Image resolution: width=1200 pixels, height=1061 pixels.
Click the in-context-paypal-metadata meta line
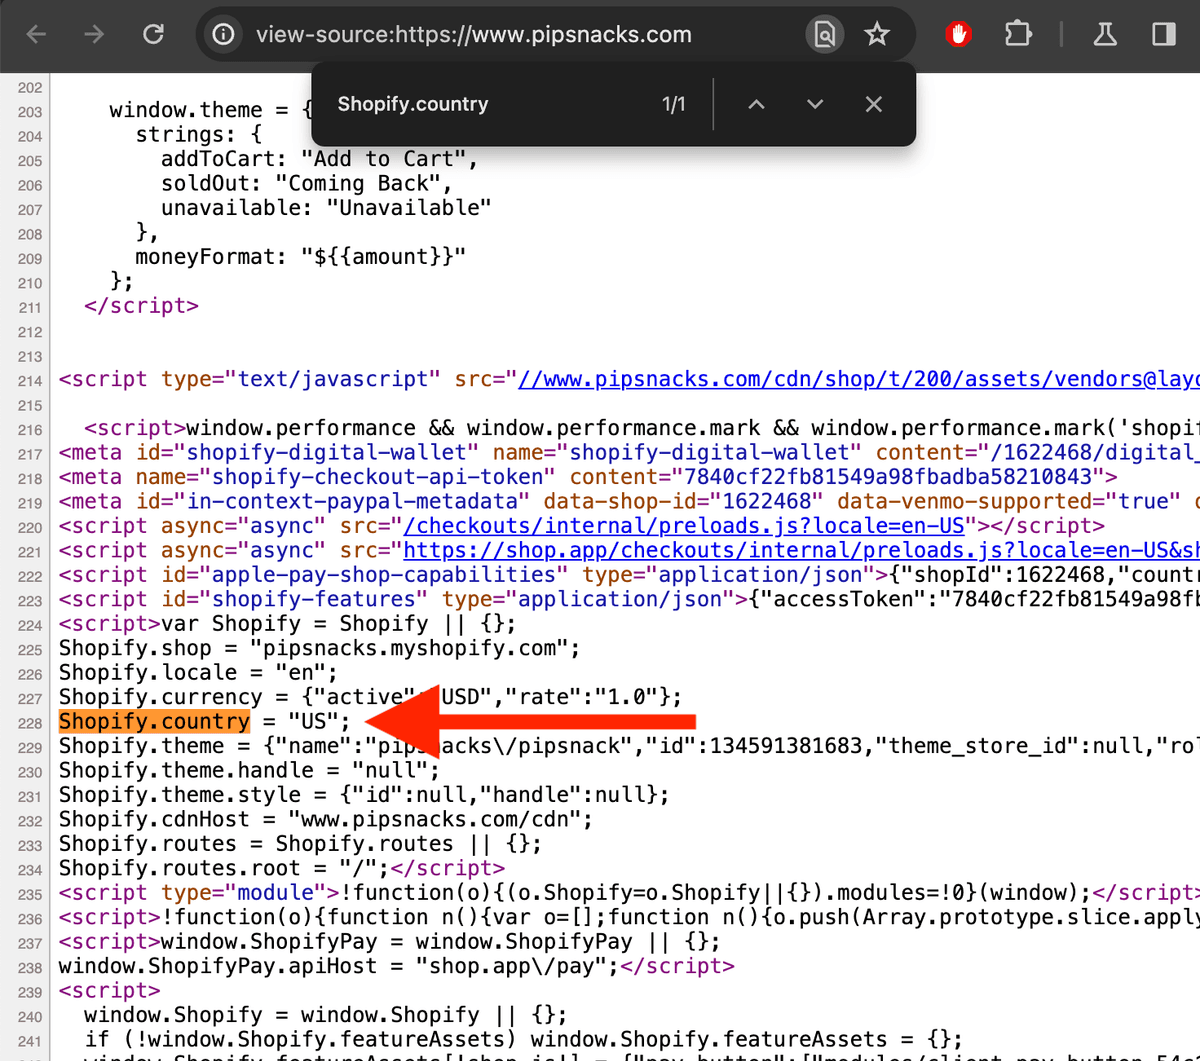point(628,501)
